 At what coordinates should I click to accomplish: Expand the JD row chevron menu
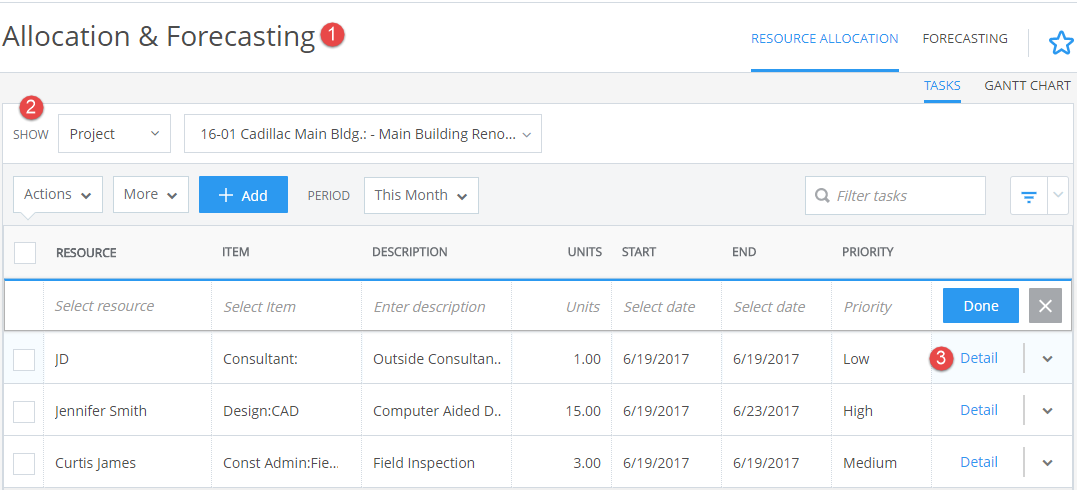(x=1047, y=359)
